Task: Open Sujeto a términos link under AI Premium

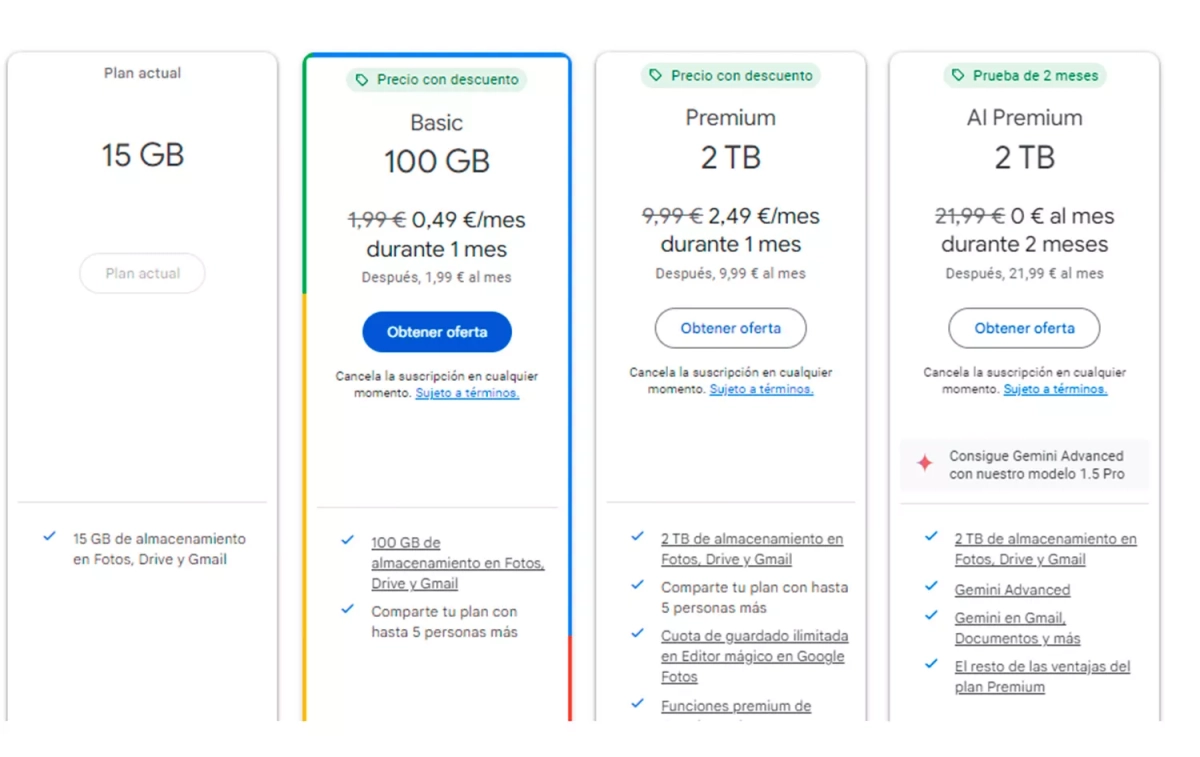Action: pos(1055,389)
